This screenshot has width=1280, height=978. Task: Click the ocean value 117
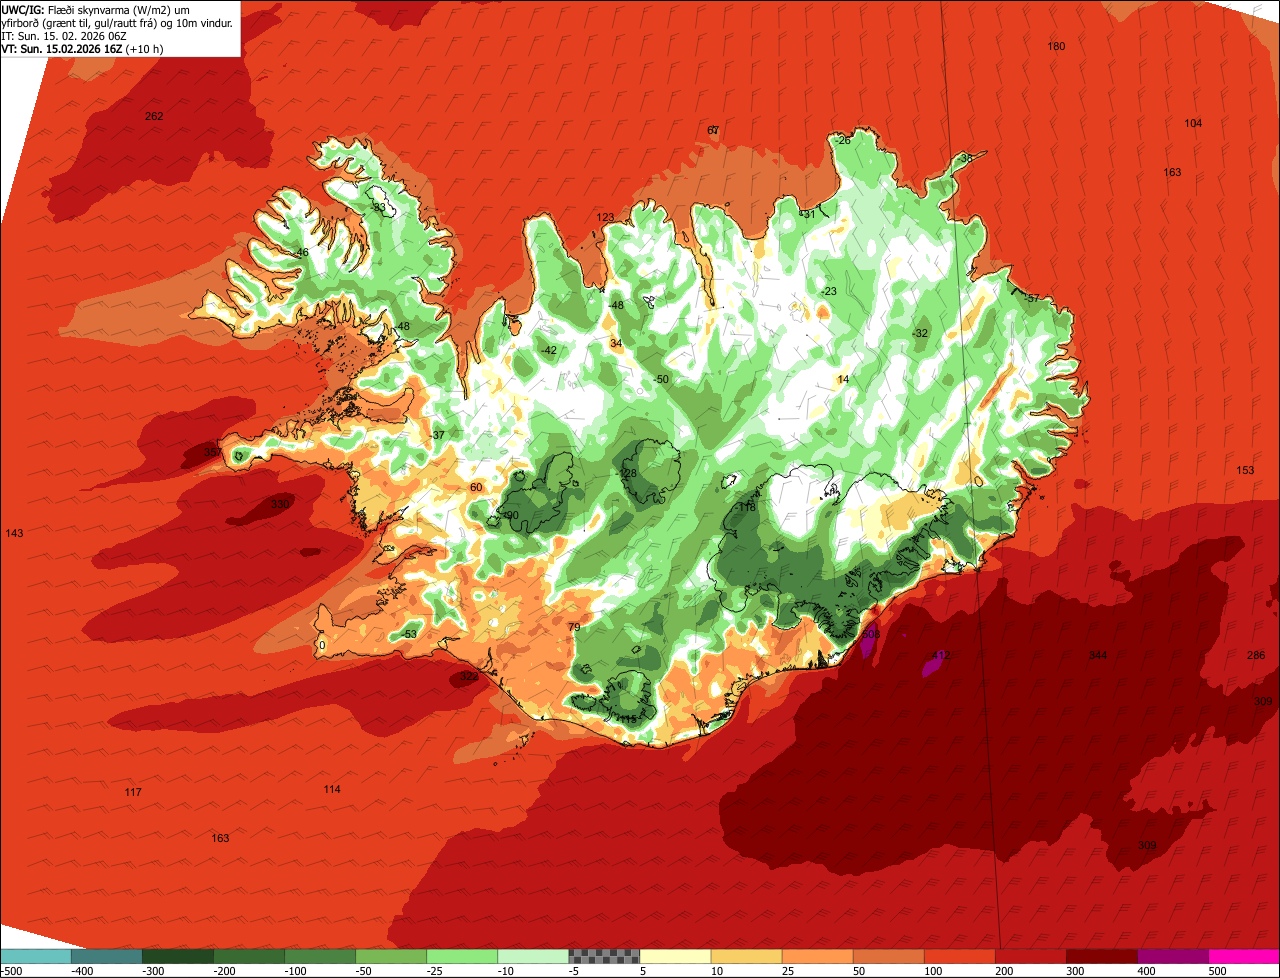tap(133, 792)
